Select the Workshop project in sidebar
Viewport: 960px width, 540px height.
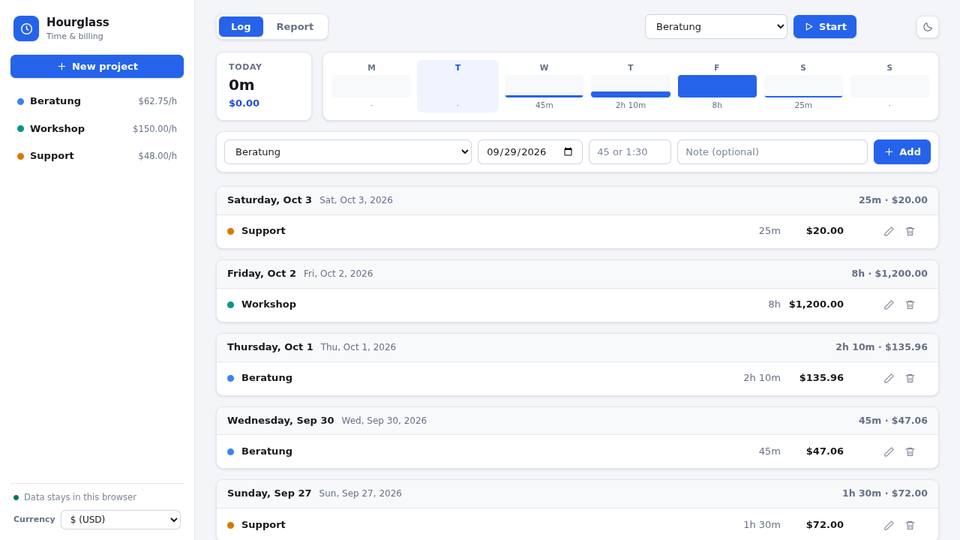(97, 129)
